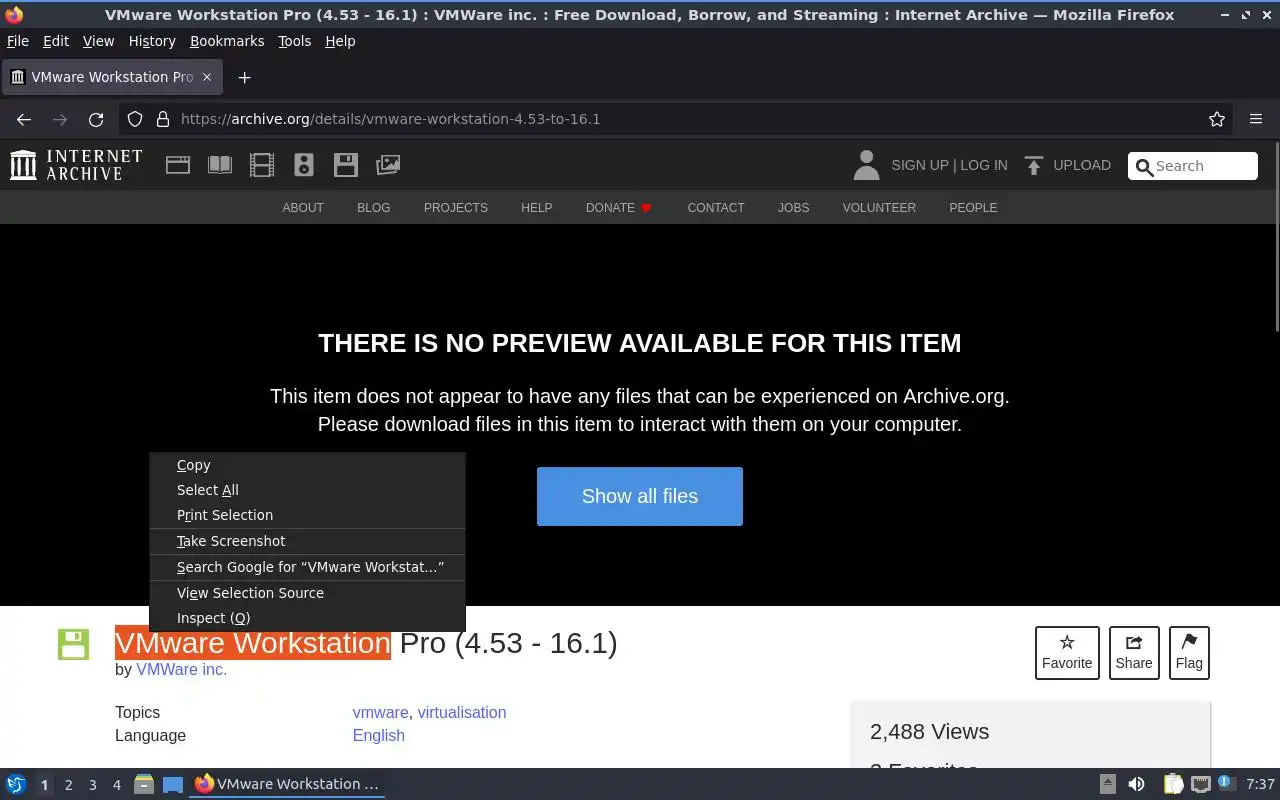Click the Upload arrow icon
This screenshot has height=800, width=1280.
pyautogui.click(x=1034, y=165)
